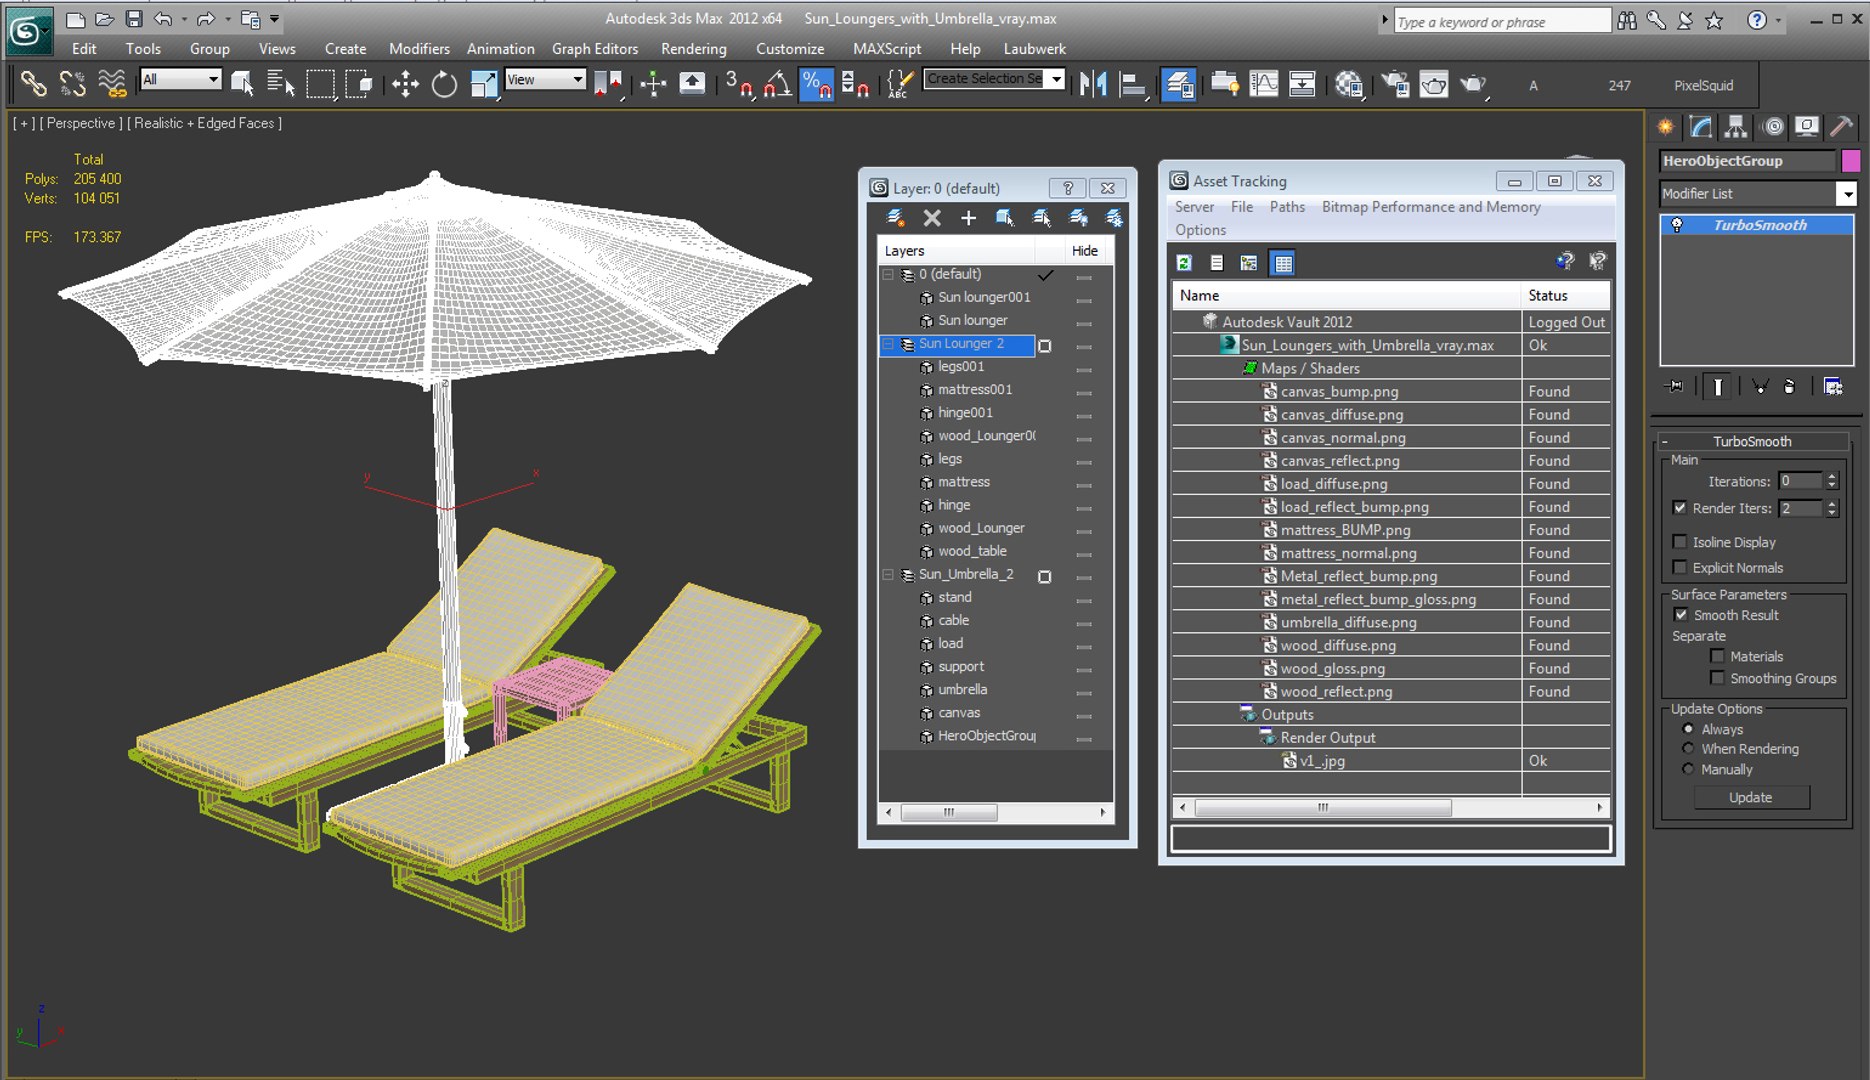This screenshot has height=1080, width=1870.
Task: Delete highlighted layer in Layer dialog
Action: coord(931,218)
